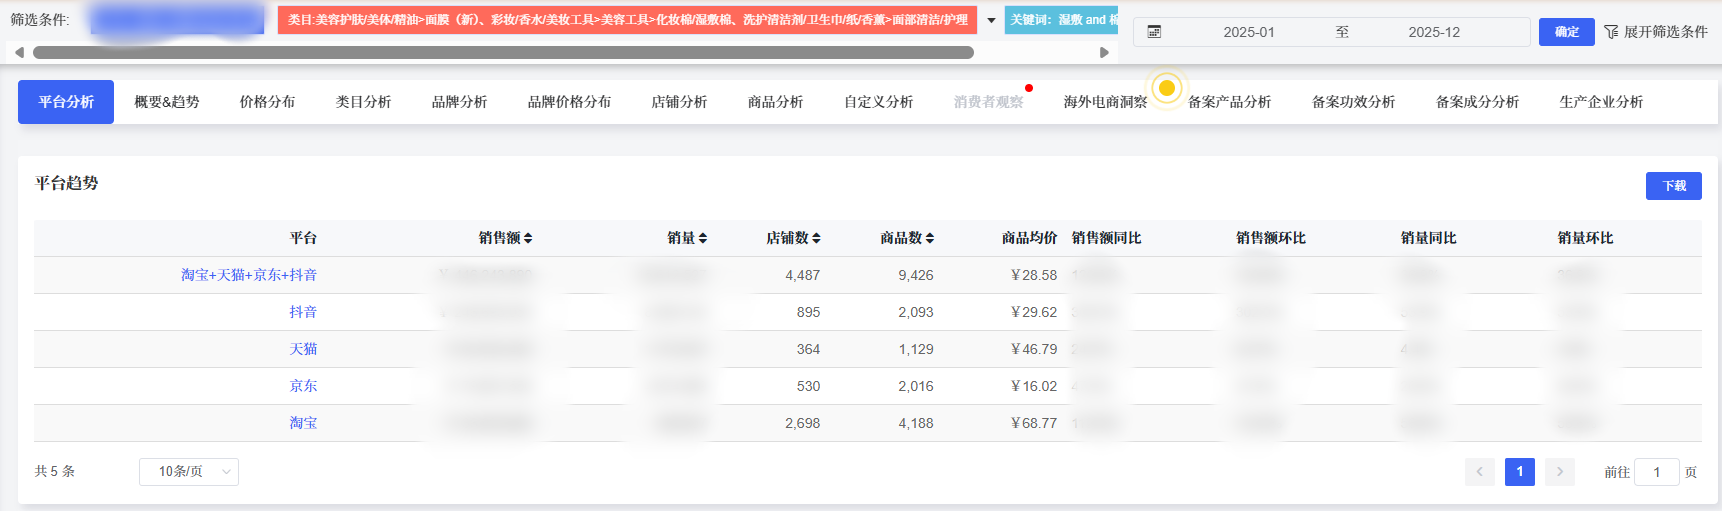Open the 抖音 platform link
Screen dimensions: 1722x511
(x=303, y=312)
